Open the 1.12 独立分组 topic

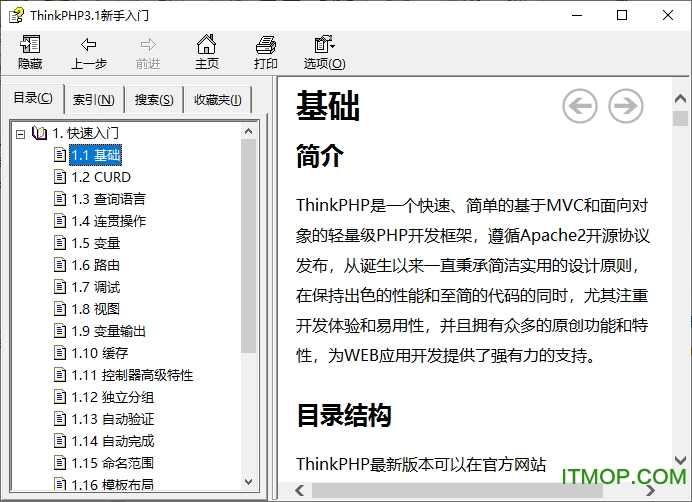[113, 397]
